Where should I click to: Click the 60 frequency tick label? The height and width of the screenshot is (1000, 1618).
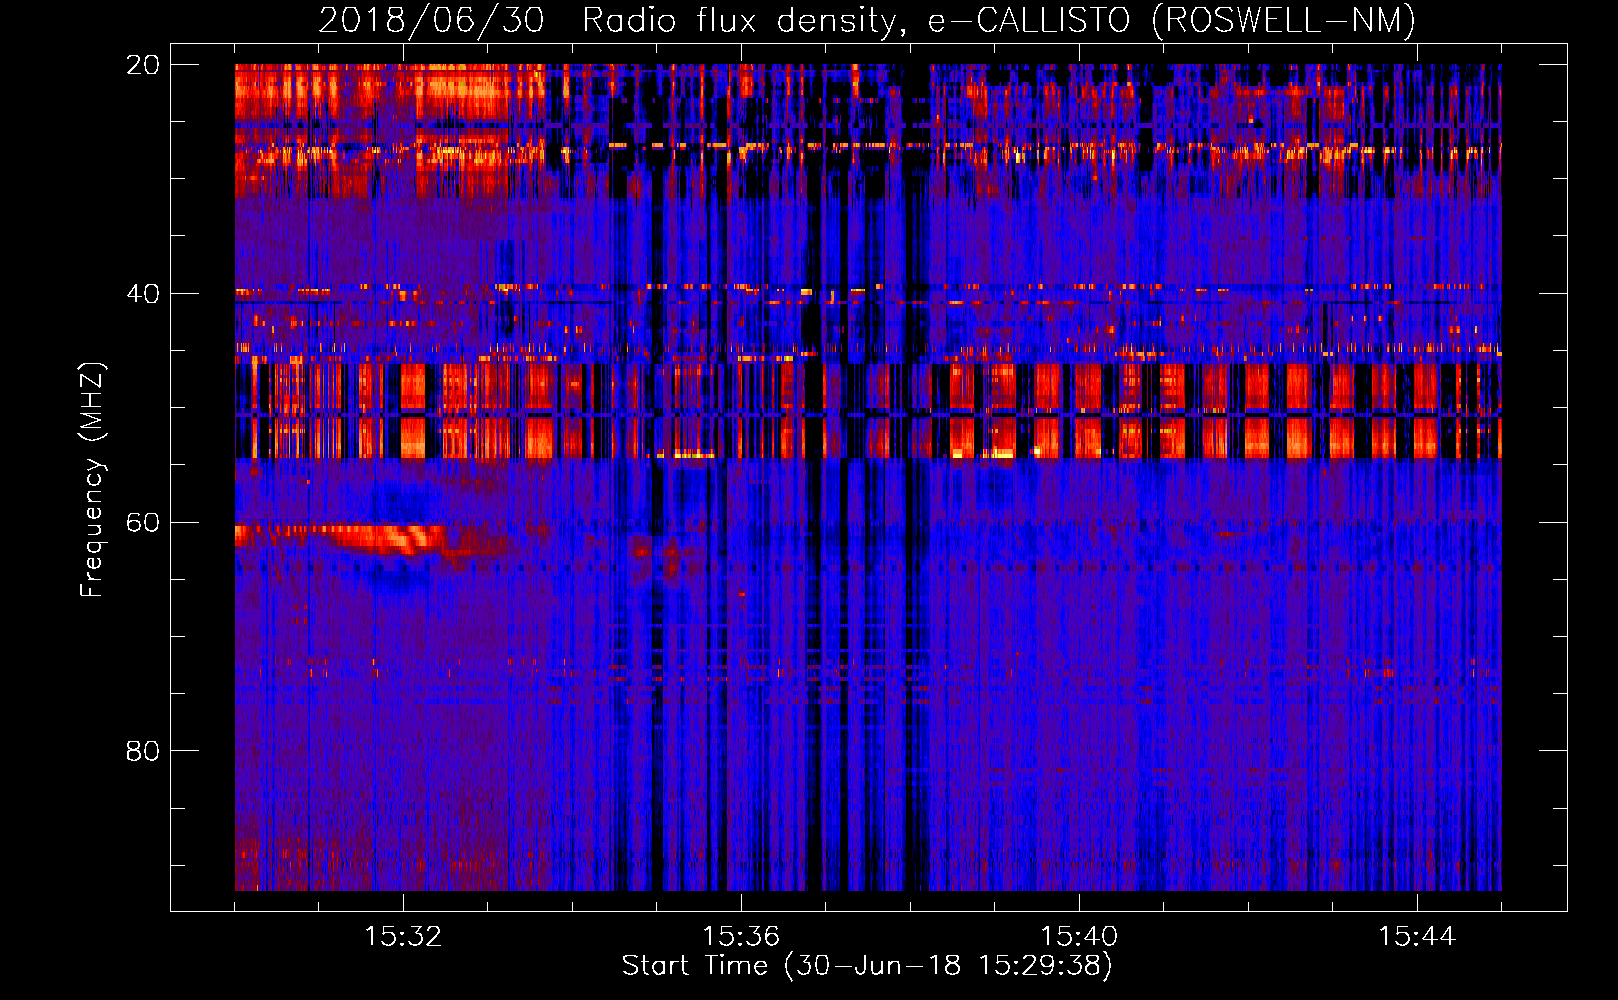142,522
